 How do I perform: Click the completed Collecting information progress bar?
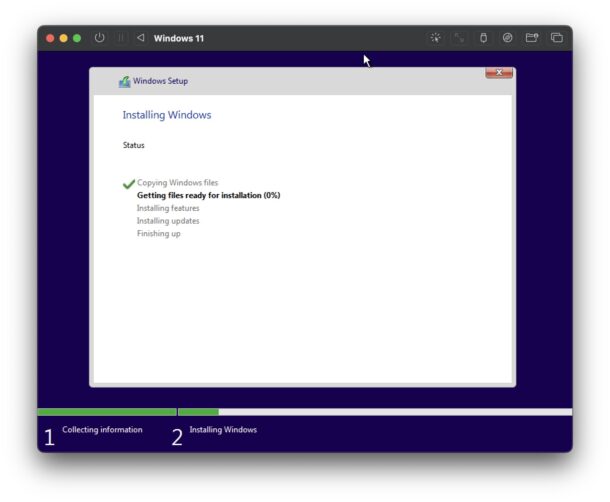click(107, 412)
